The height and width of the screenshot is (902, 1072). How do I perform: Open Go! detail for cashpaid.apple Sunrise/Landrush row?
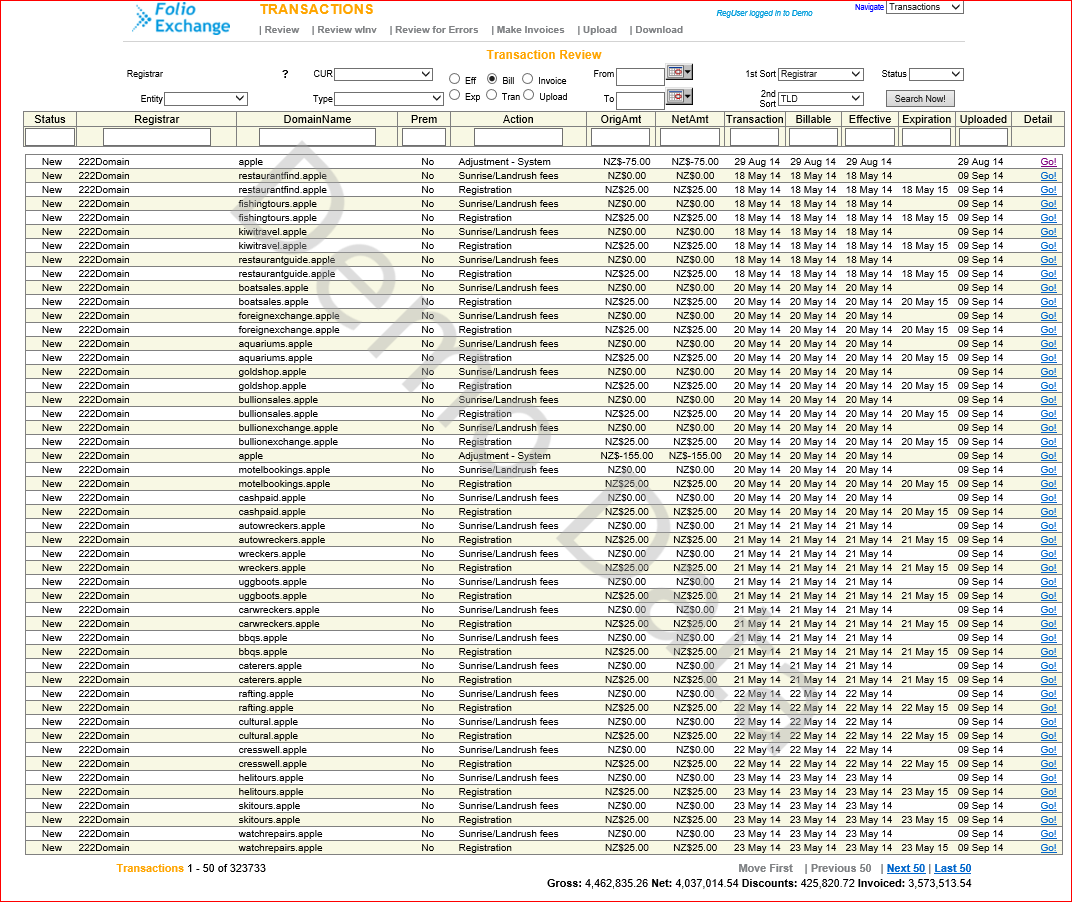(x=1048, y=498)
